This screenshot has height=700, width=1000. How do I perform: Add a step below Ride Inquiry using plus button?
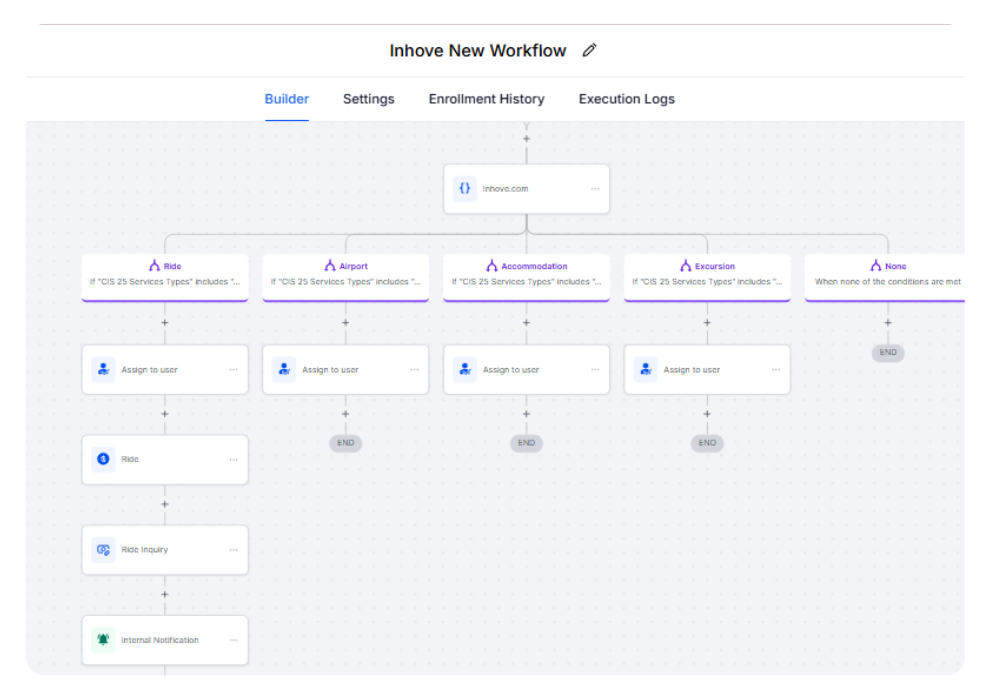coord(164,594)
